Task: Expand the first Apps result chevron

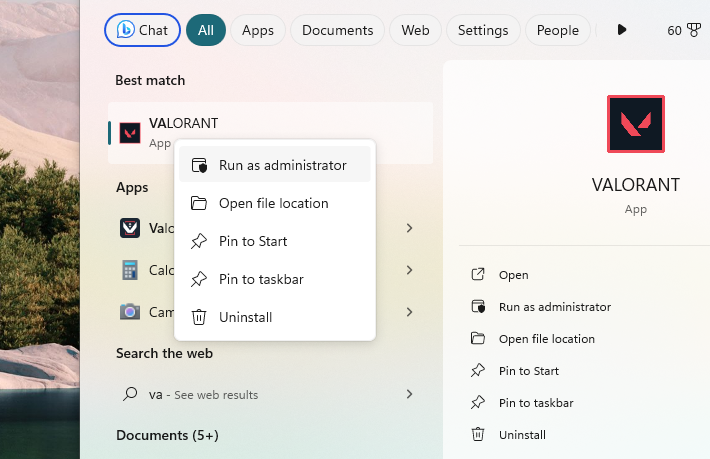Action: tap(409, 228)
